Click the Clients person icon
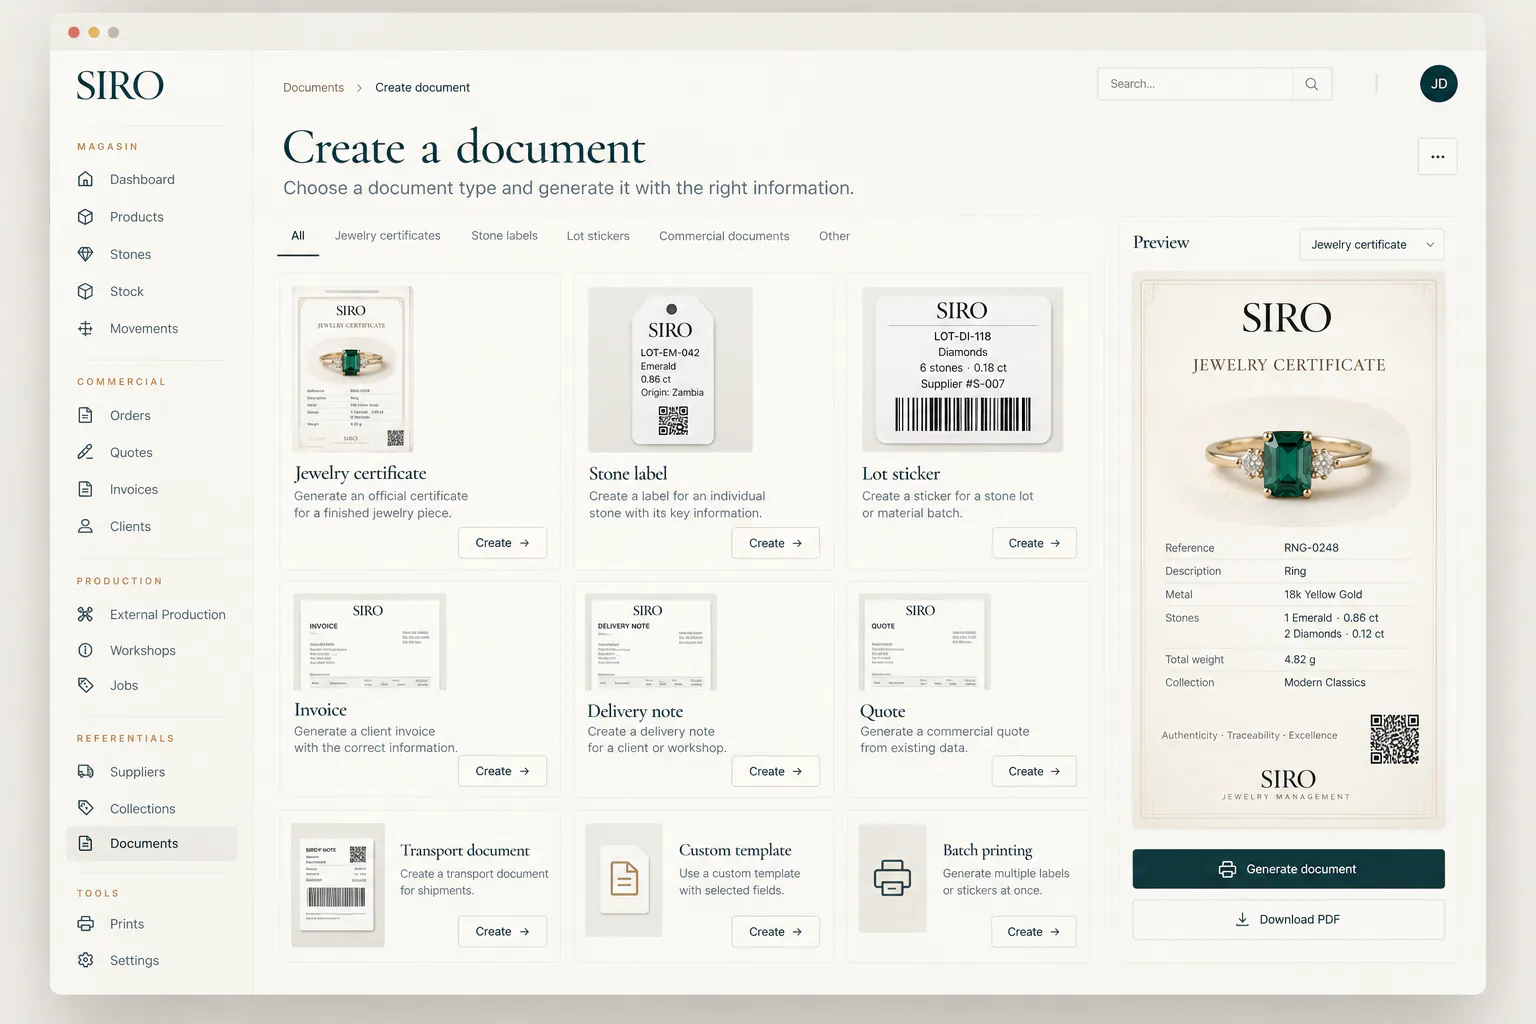Viewport: 1536px width, 1024px height. coord(86,526)
